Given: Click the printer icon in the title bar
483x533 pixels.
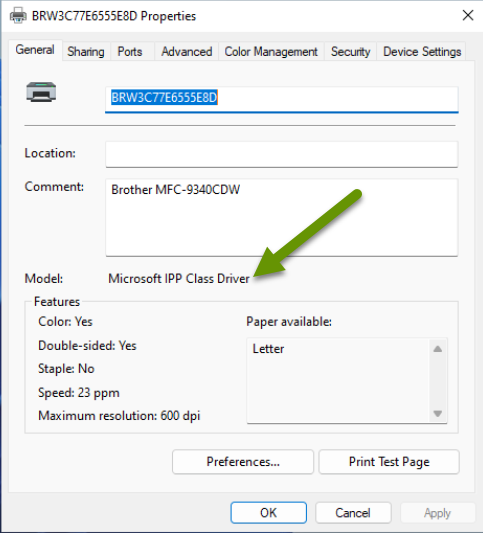Looking at the screenshot, I should tap(18, 16).
